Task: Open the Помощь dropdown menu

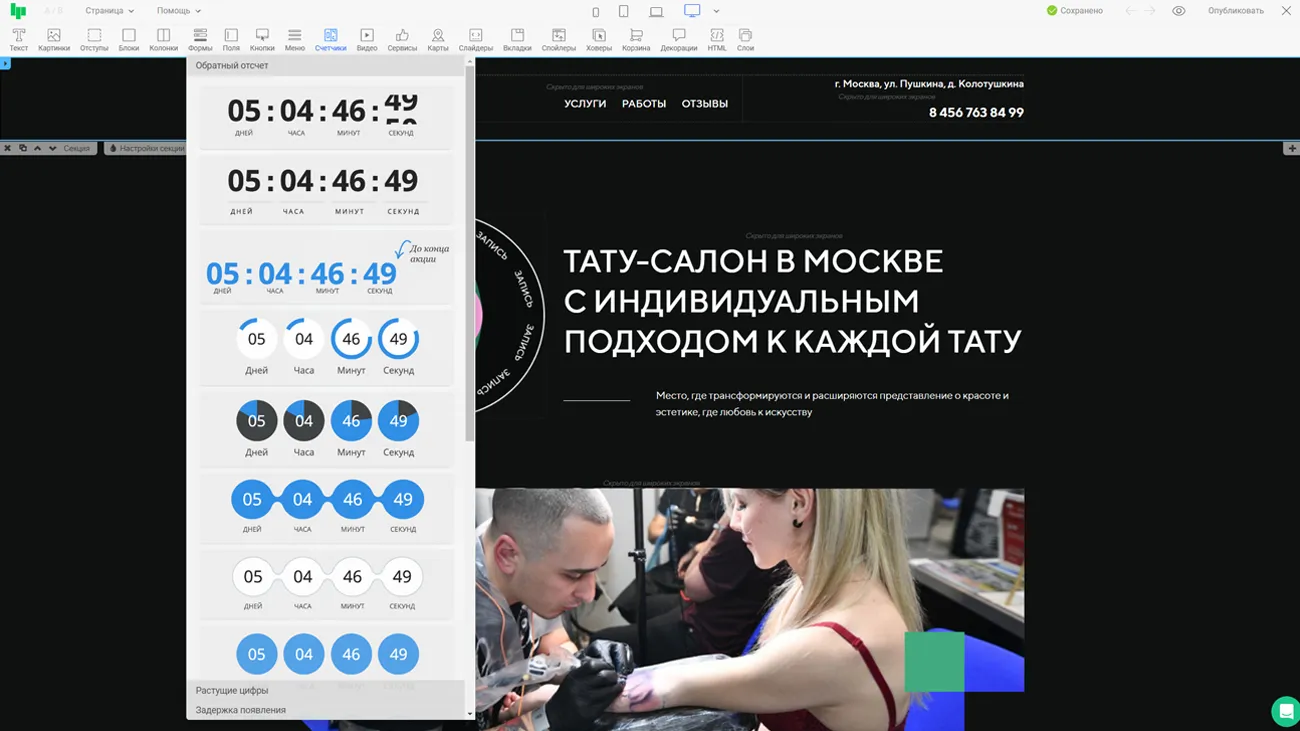Action: (178, 11)
